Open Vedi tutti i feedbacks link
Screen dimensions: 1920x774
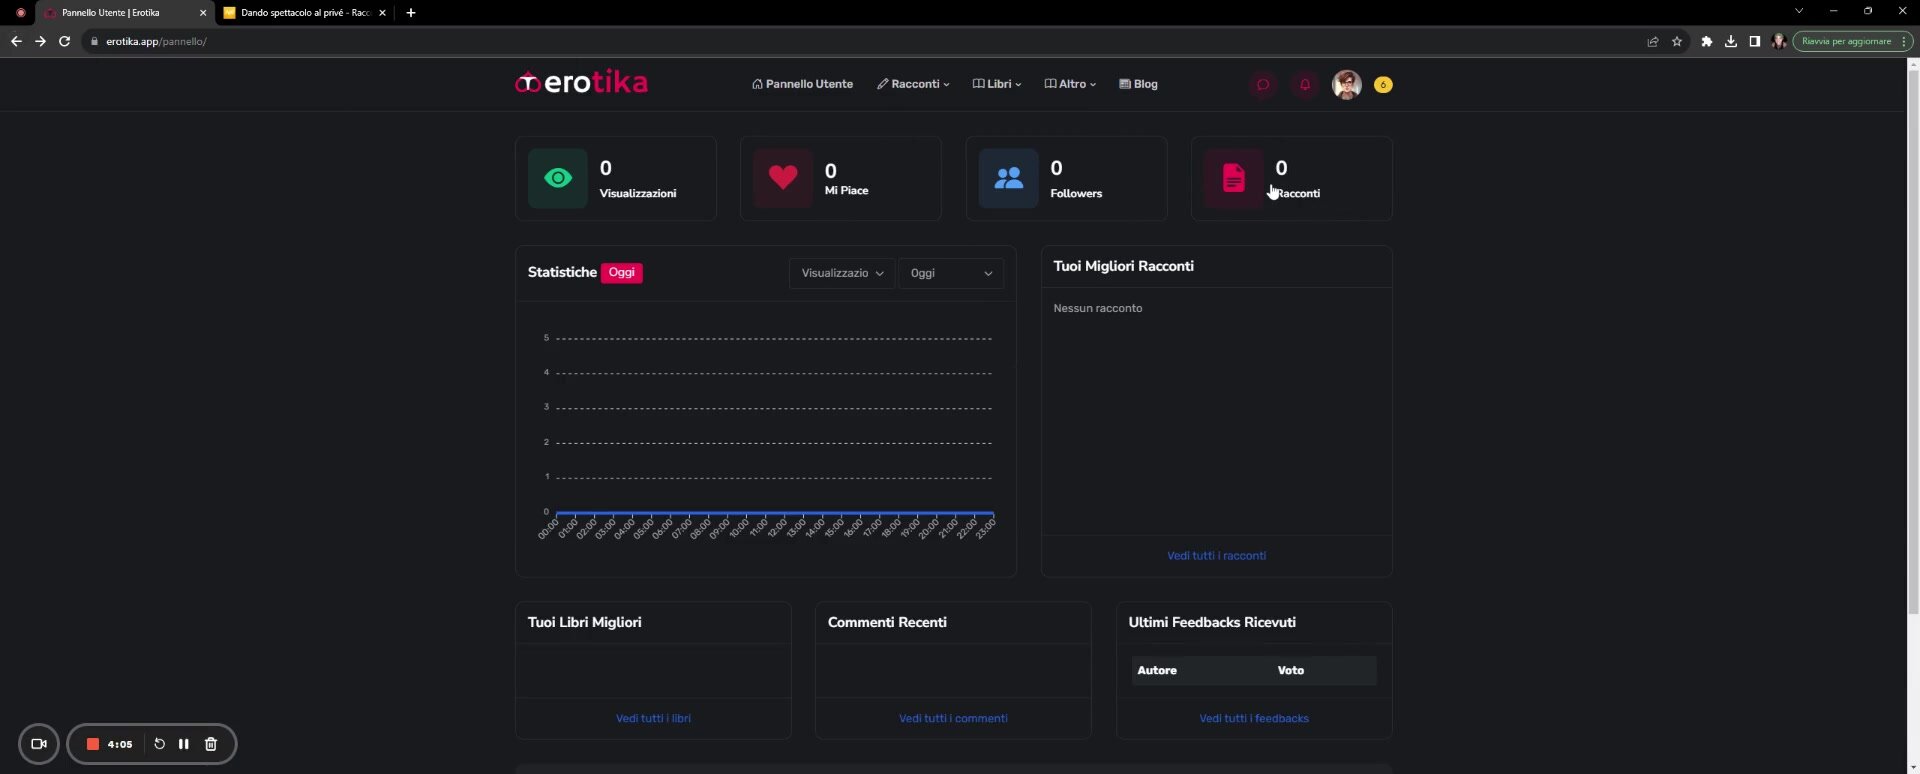[1254, 719]
